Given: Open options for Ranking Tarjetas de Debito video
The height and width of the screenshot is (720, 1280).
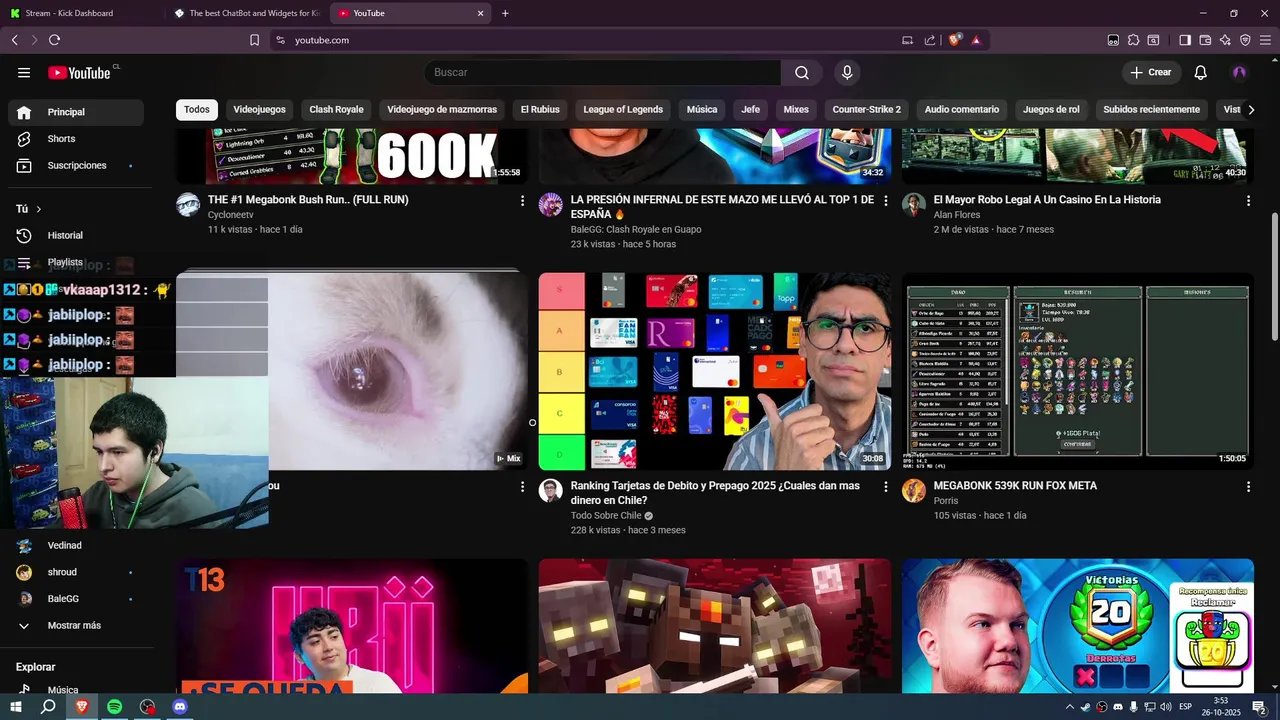Looking at the screenshot, I should [885, 487].
